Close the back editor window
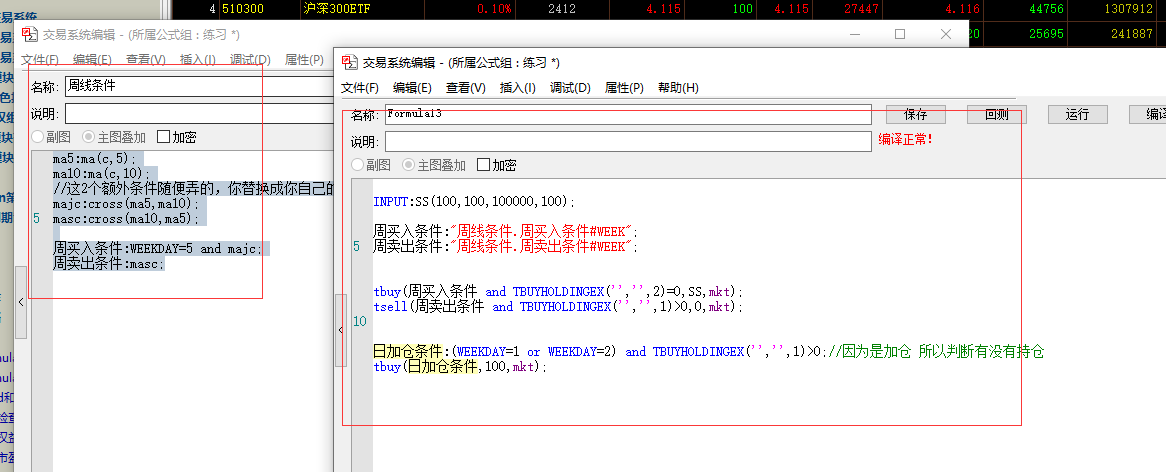 [946, 33]
